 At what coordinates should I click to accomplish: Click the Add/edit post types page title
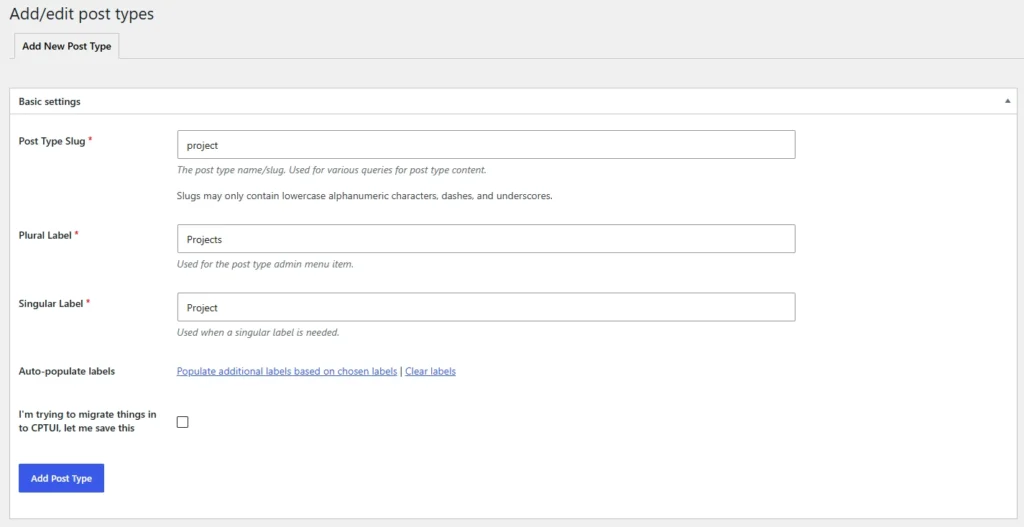pos(82,14)
